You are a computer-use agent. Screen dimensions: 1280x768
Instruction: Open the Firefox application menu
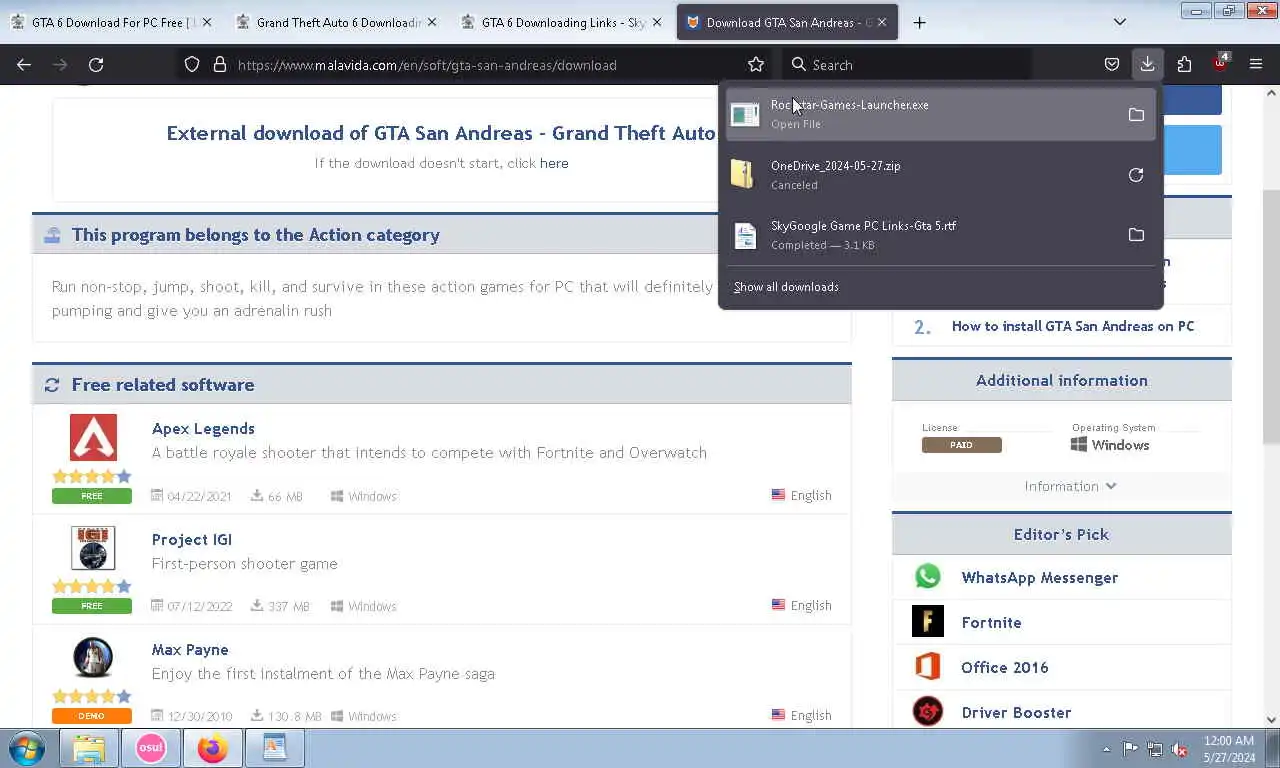pos(1256,65)
